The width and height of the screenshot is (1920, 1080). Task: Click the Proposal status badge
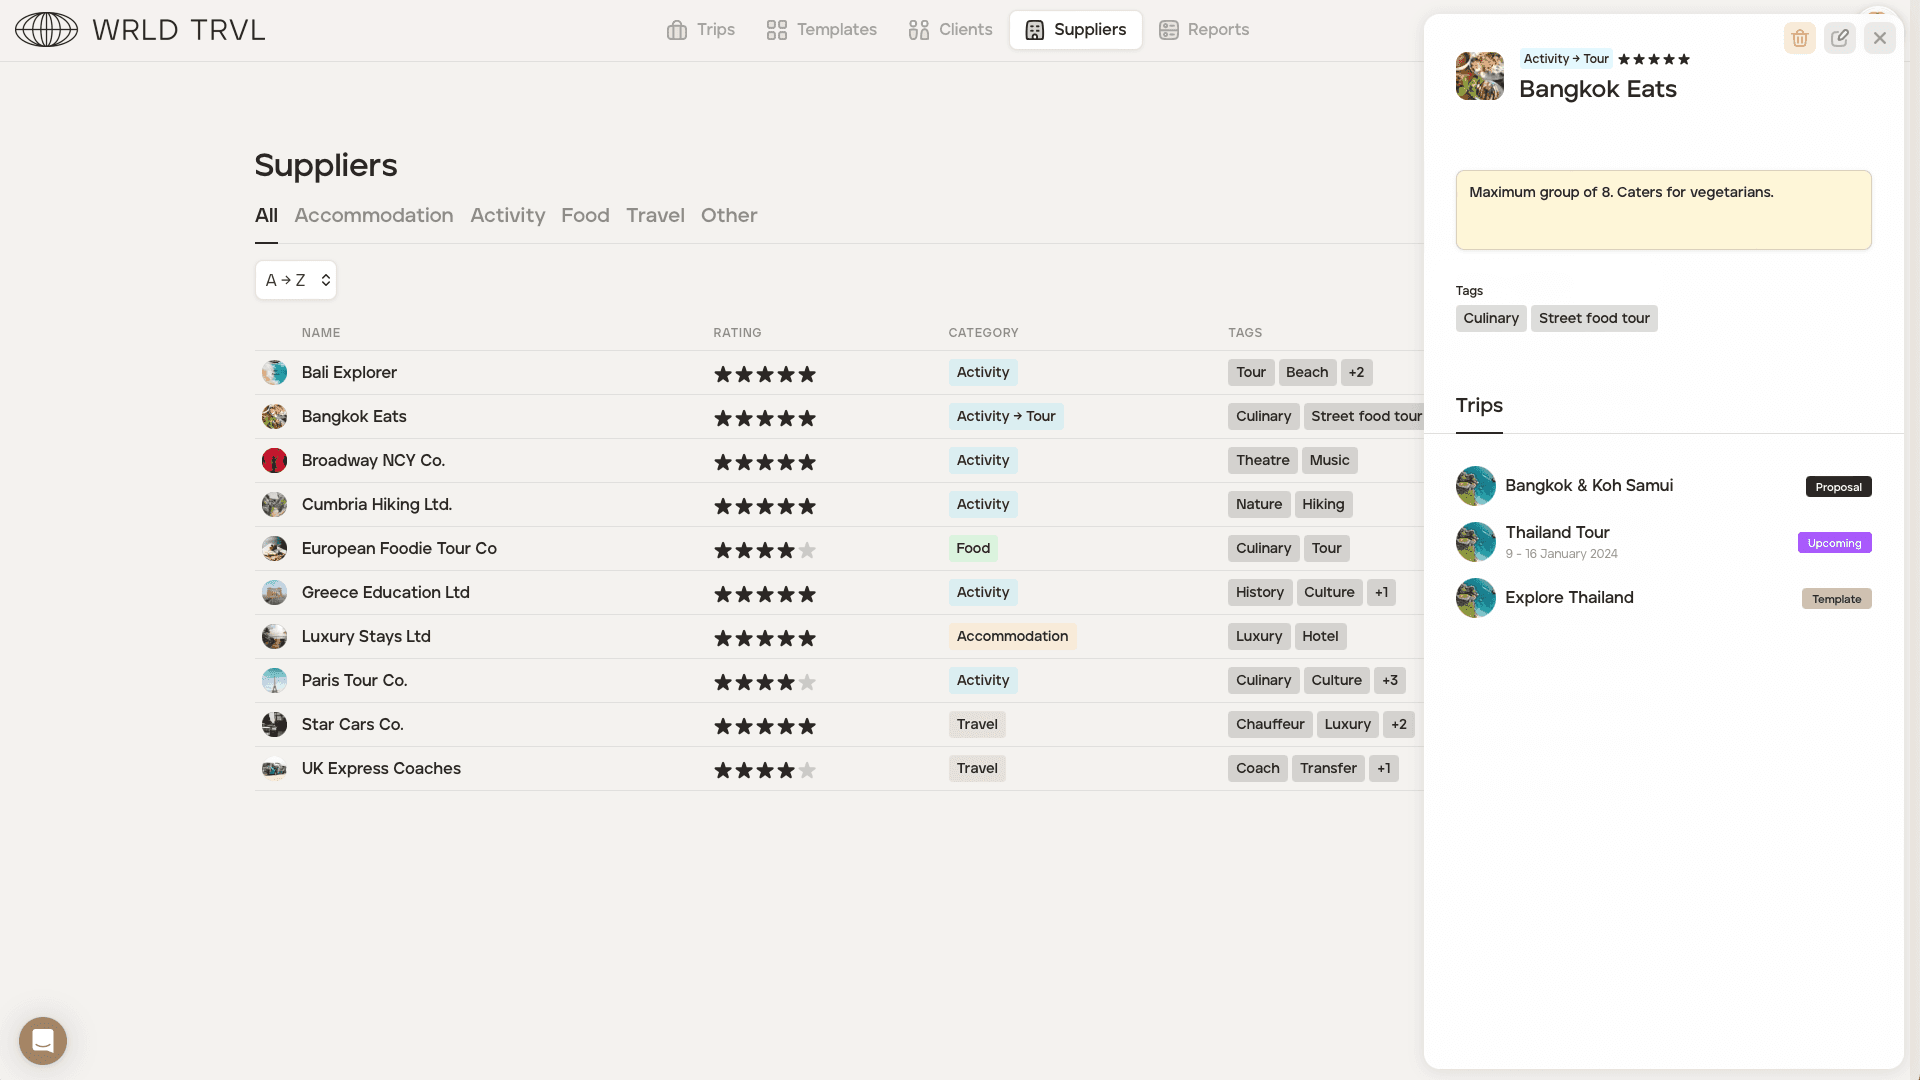[x=1838, y=487]
